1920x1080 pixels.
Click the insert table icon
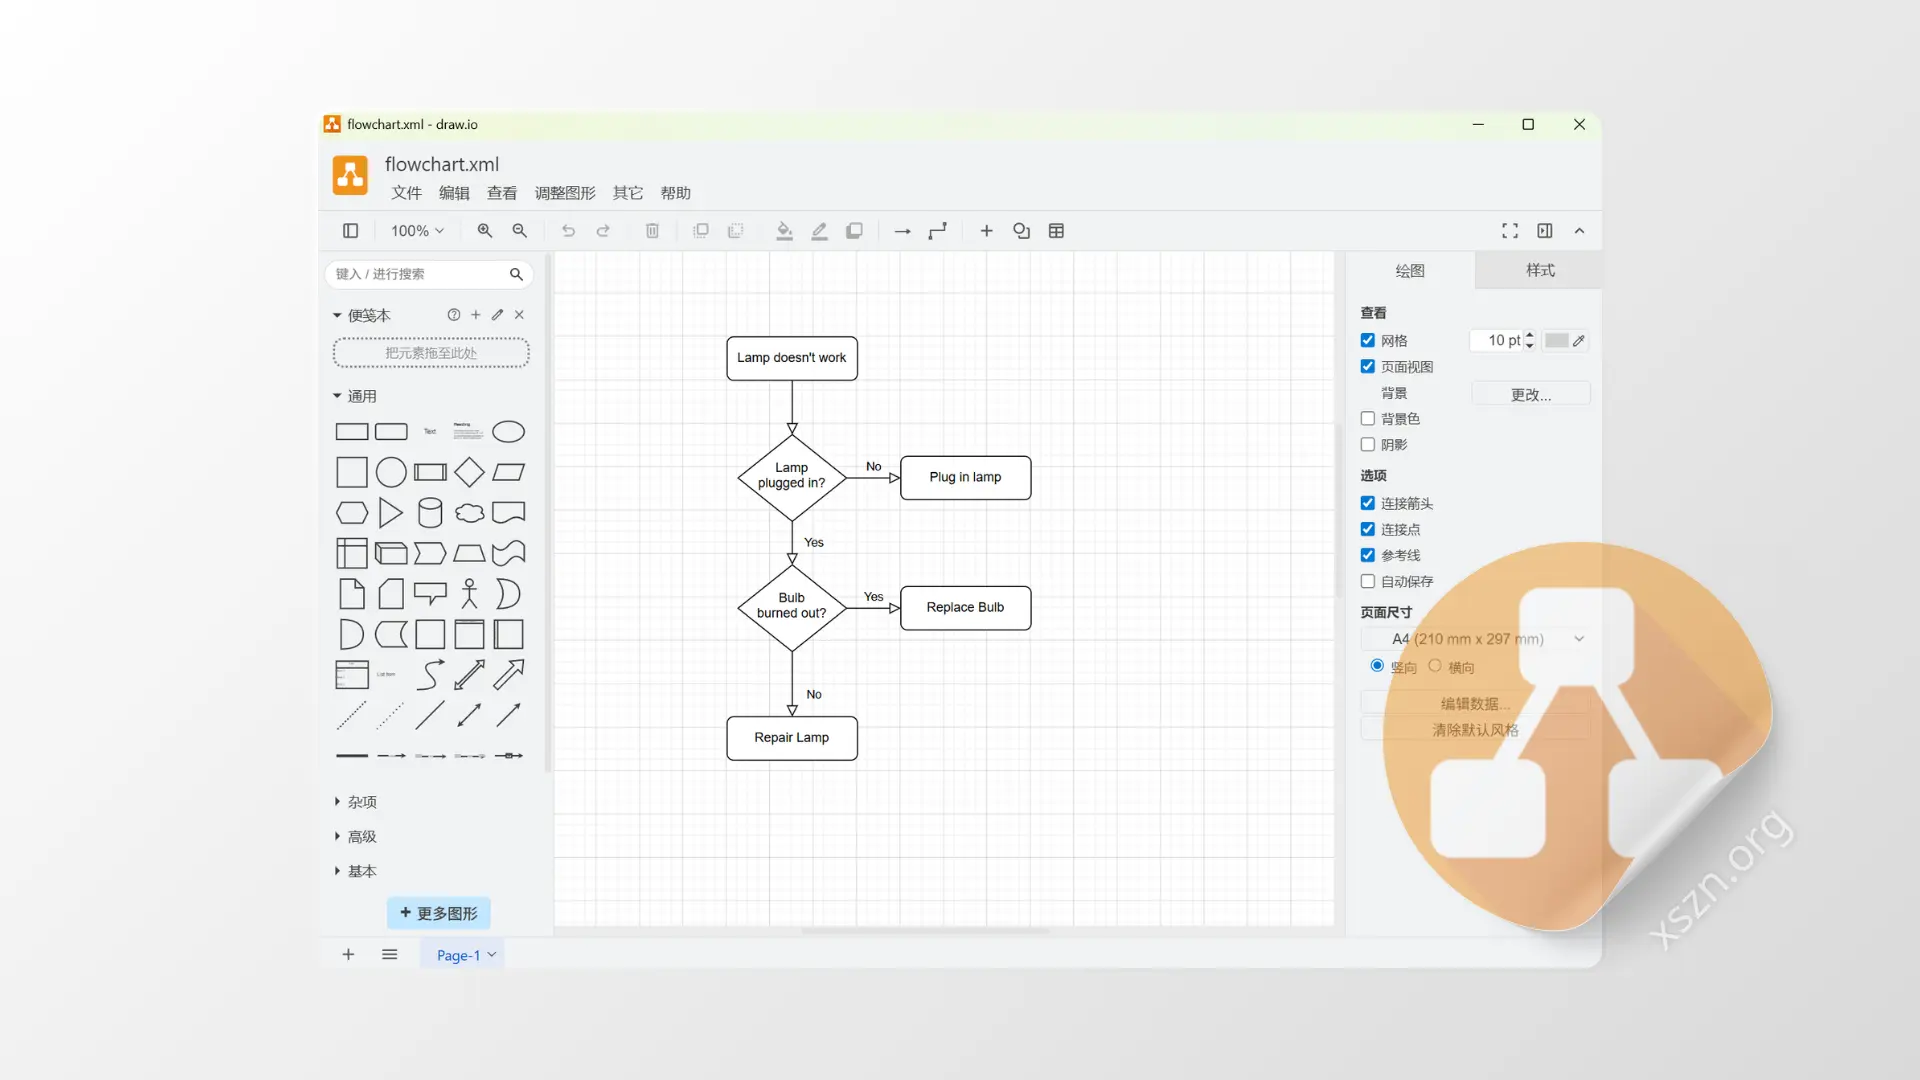(1057, 231)
